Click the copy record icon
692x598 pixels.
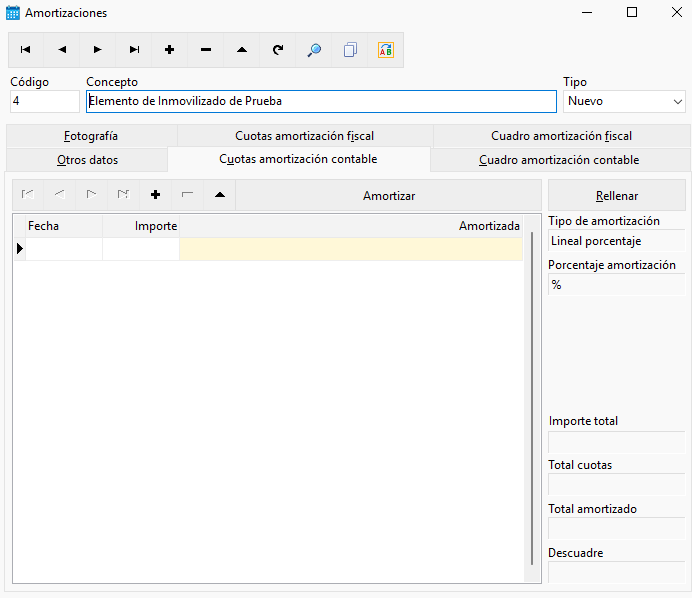(350, 50)
